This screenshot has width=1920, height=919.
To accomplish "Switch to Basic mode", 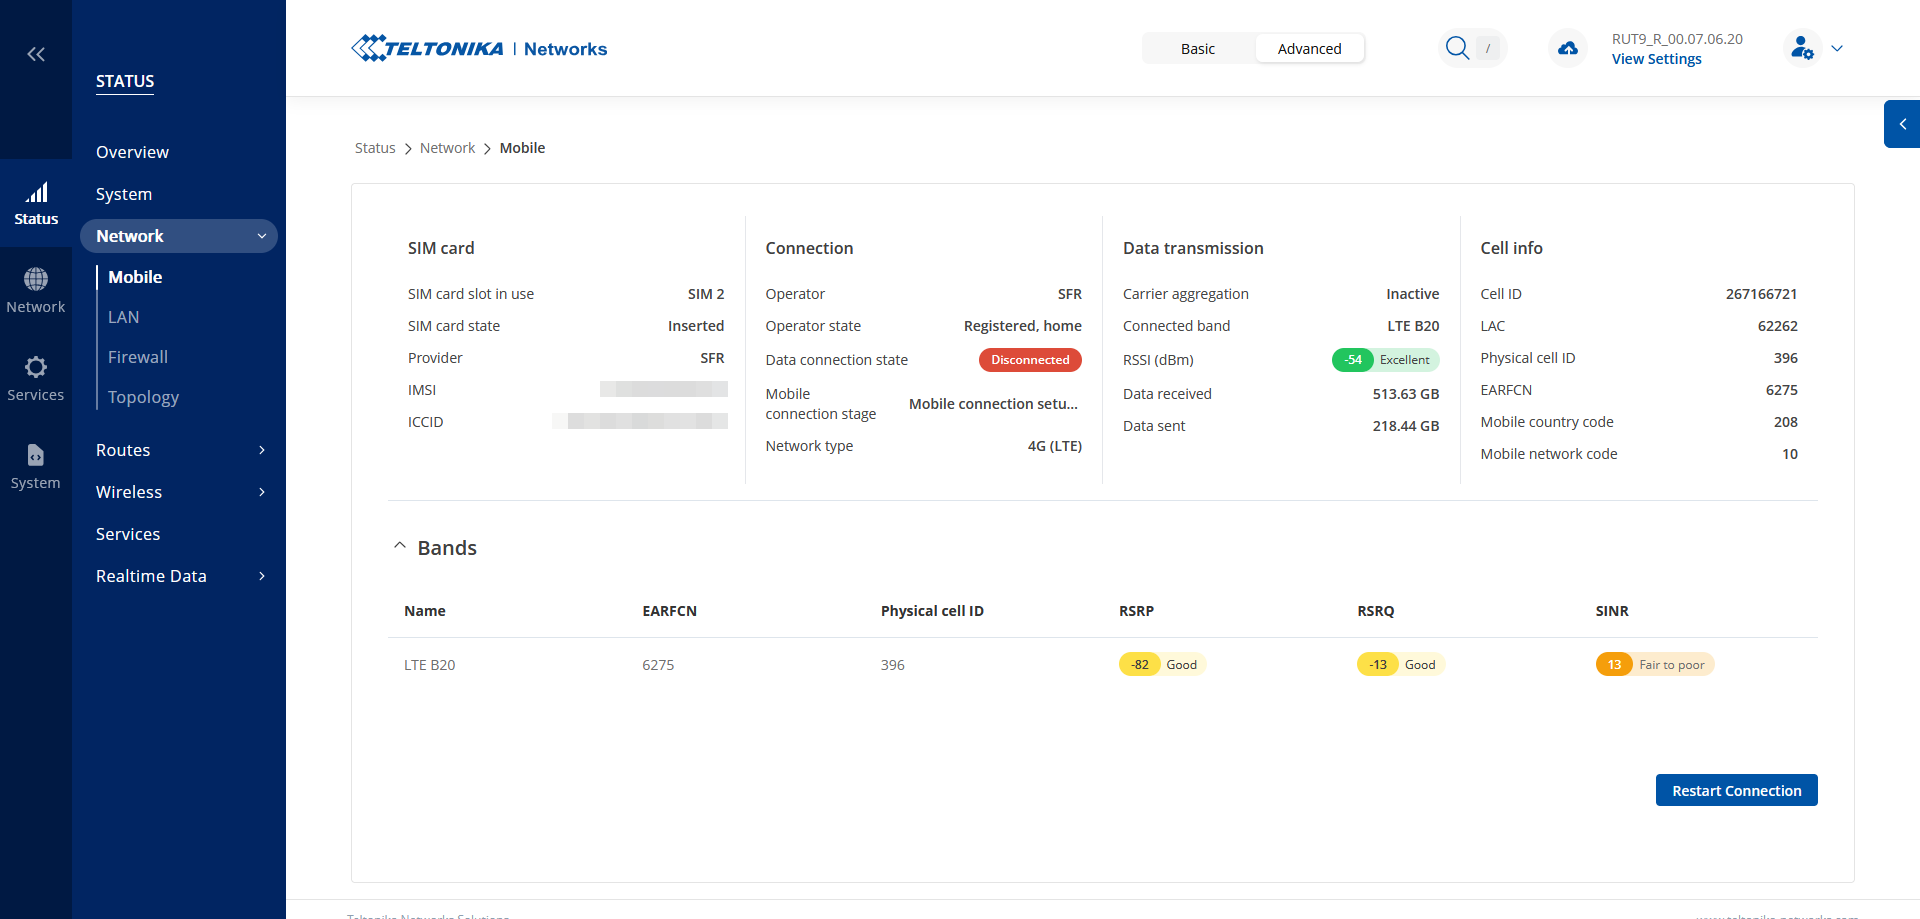I will coord(1198,49).
